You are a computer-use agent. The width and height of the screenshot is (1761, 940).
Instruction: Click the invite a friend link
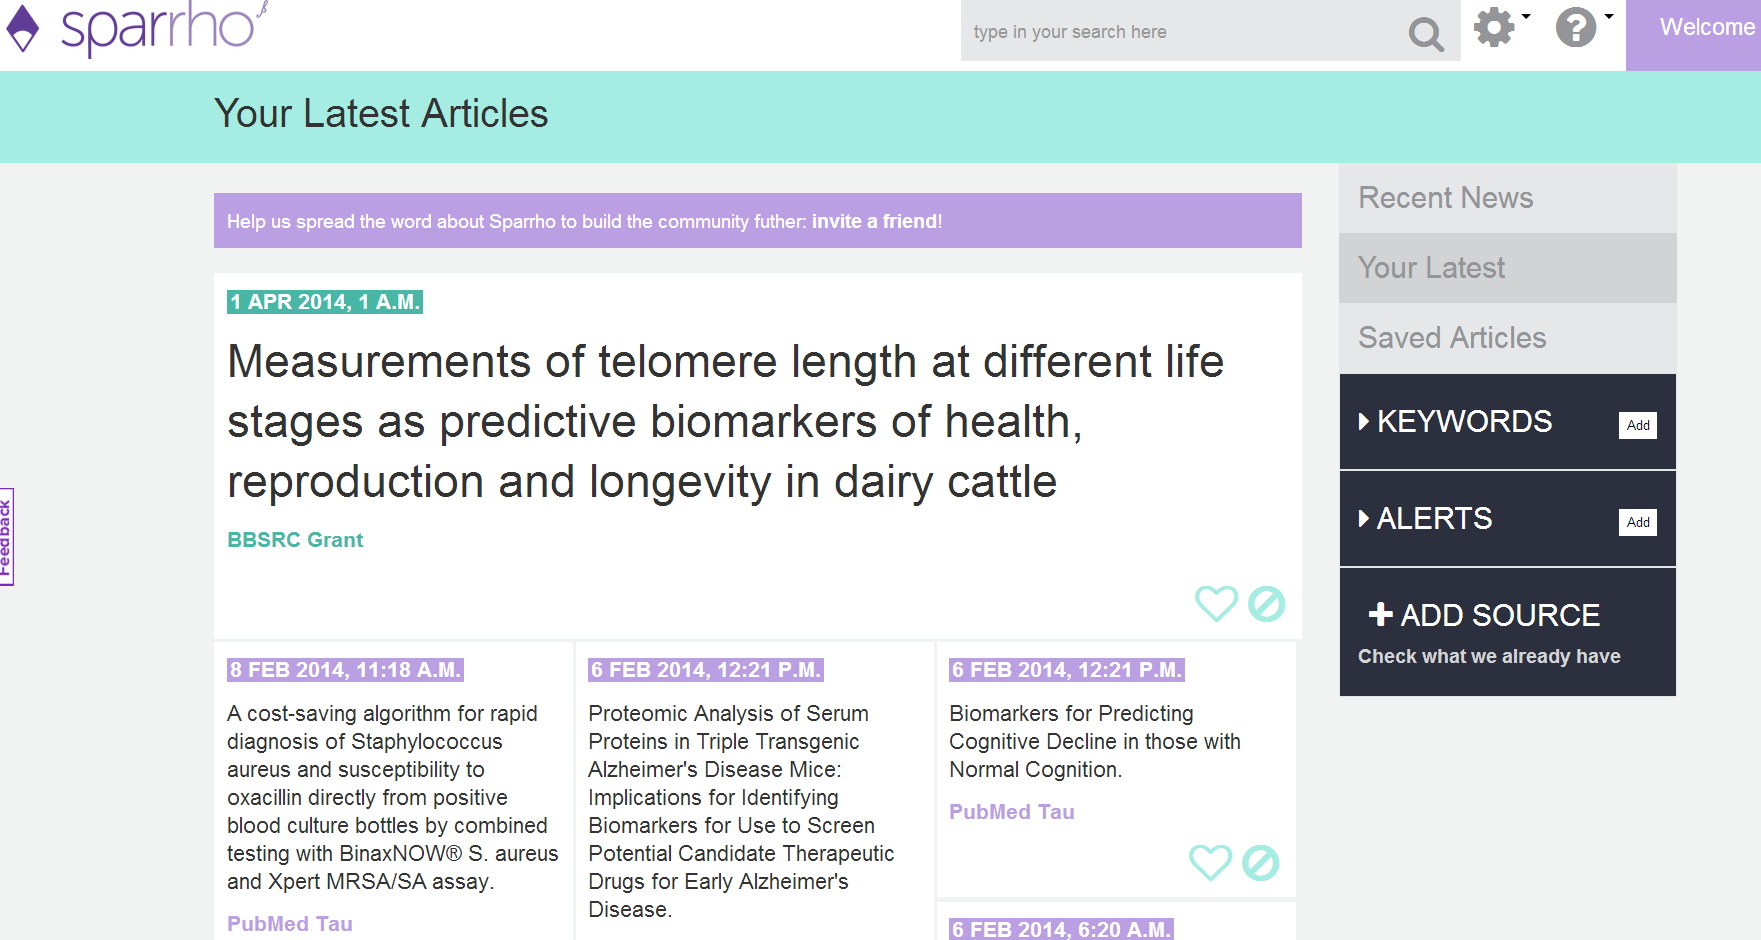[876, 221]
